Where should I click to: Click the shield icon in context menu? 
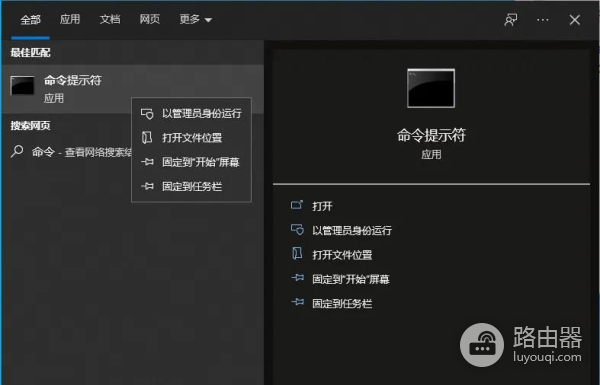pyautogui.click(x=147, y=114)
